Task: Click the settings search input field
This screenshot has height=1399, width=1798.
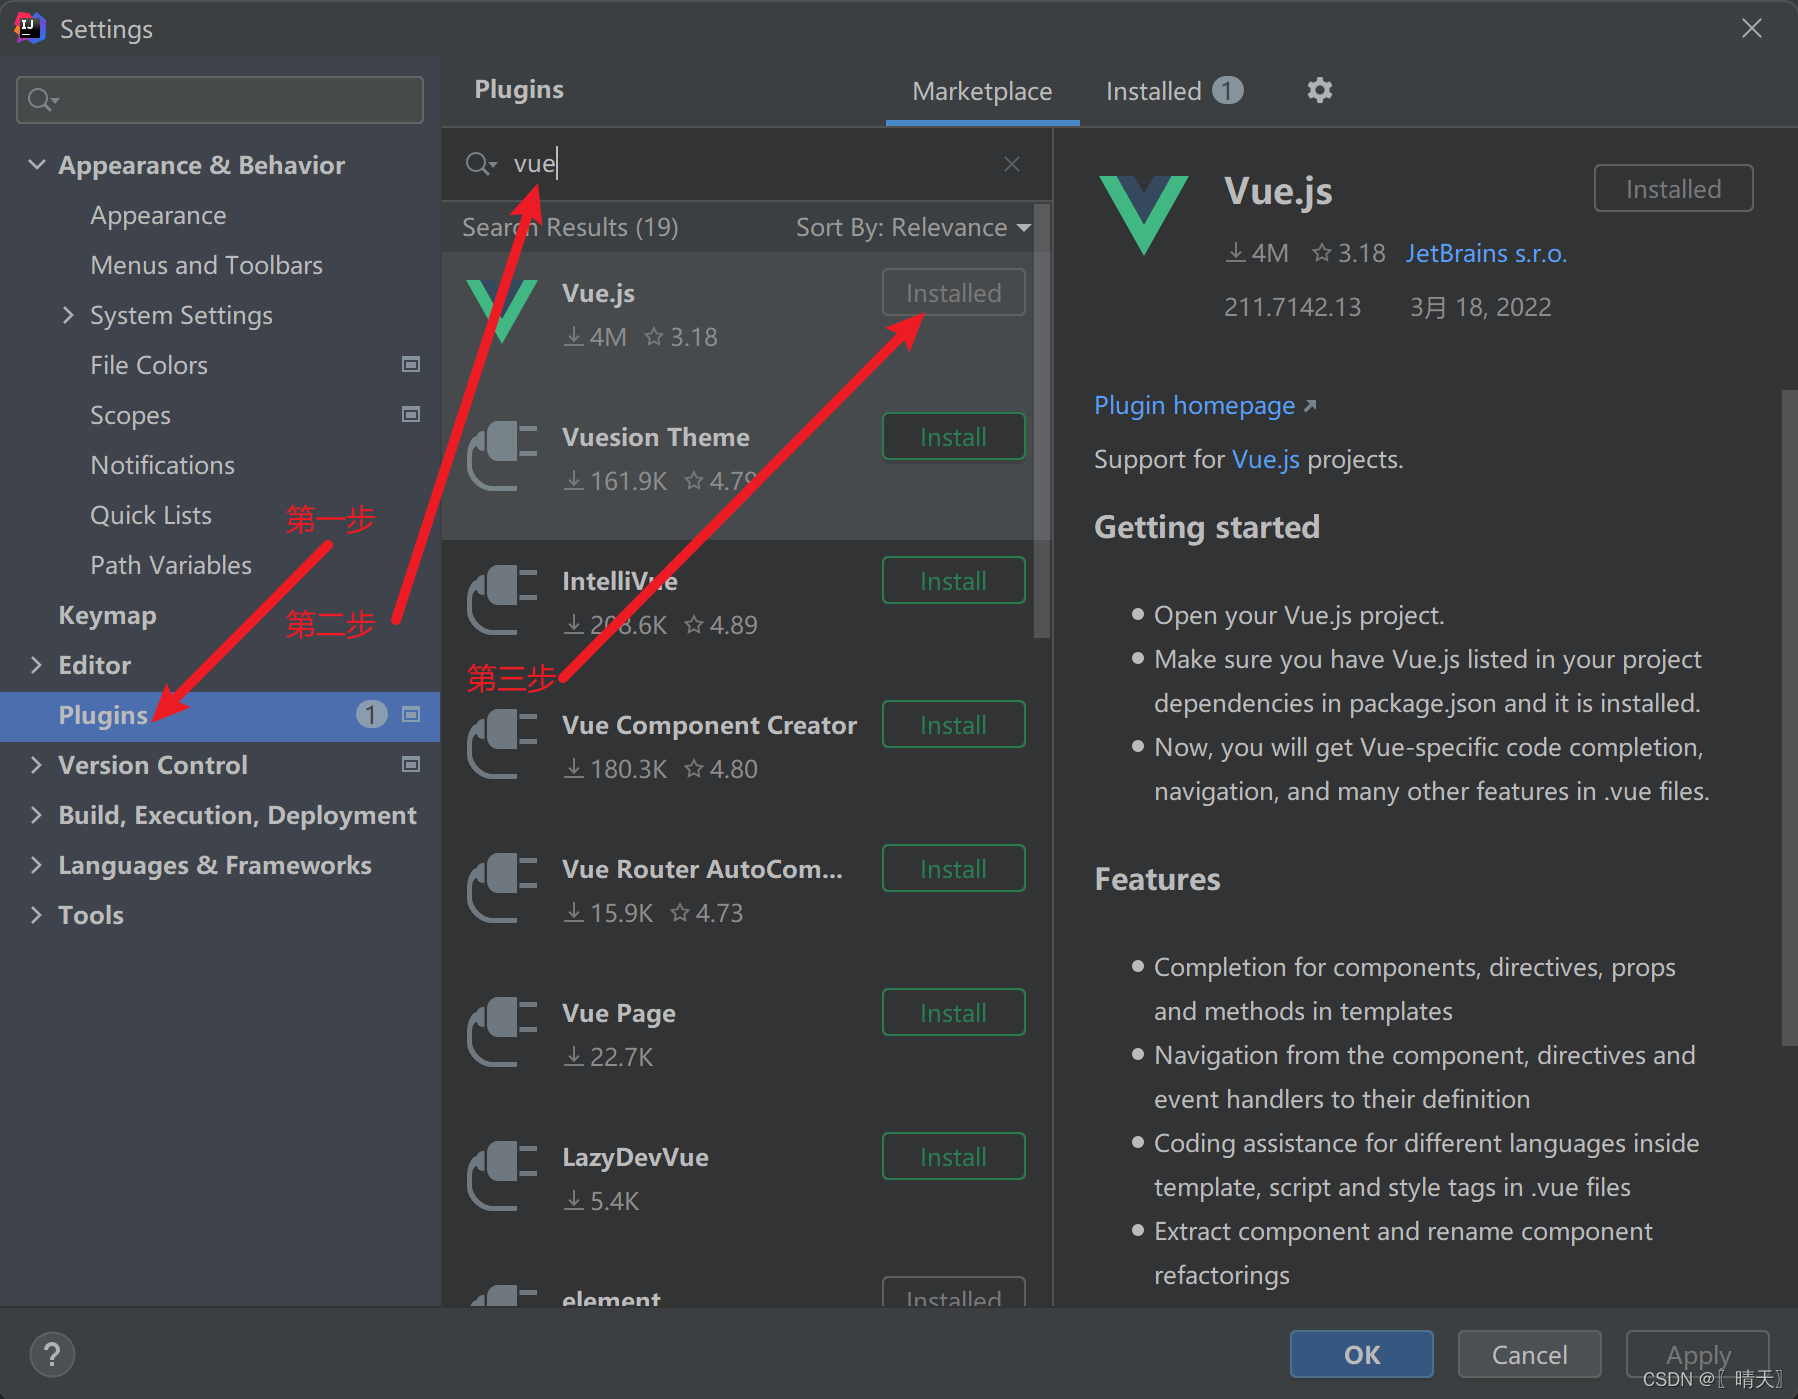Action: (220, 100)
